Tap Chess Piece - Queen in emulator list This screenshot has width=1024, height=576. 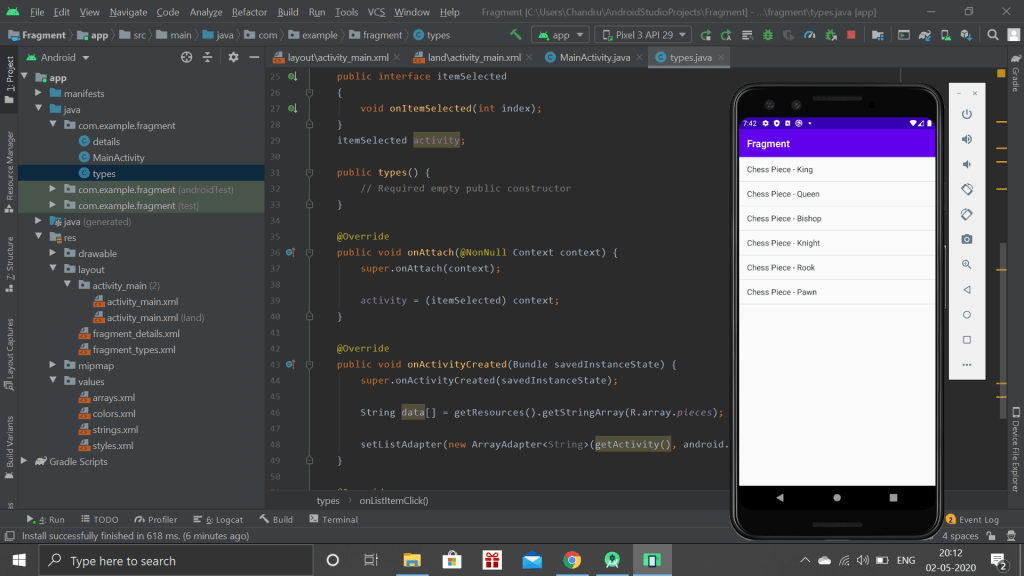(783, 194)
